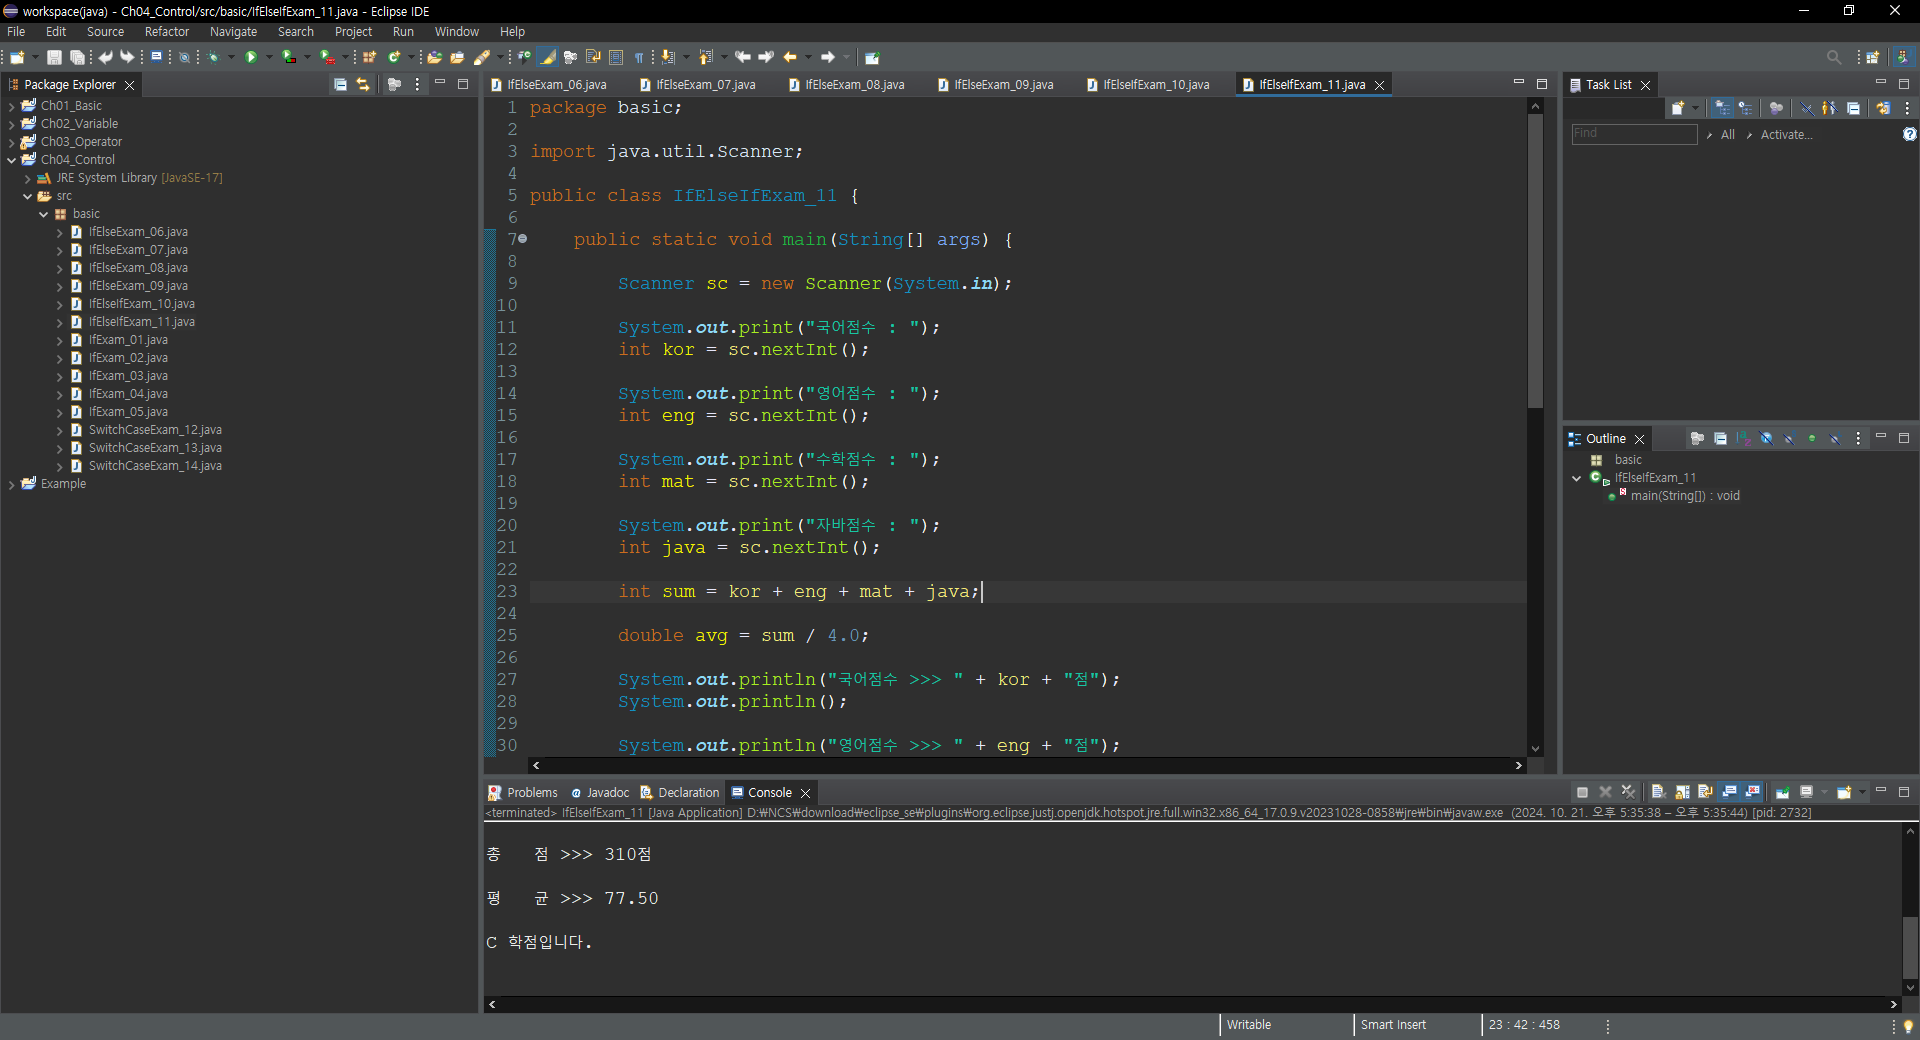
Task: Switch to IfElseExam_09.java editor tab
Action: [995, 85]
